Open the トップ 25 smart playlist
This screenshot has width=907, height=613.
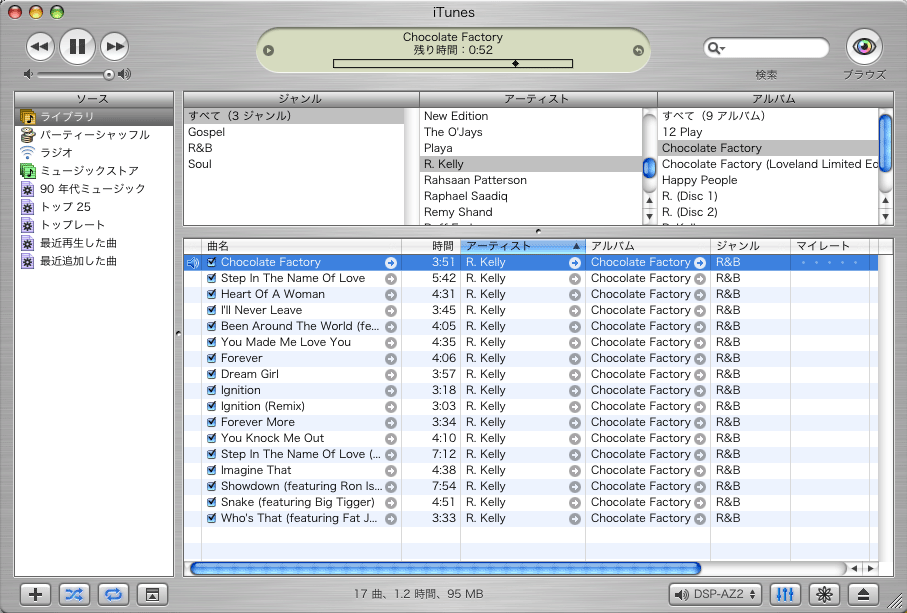pyautogui.click(x=94, y=207)
